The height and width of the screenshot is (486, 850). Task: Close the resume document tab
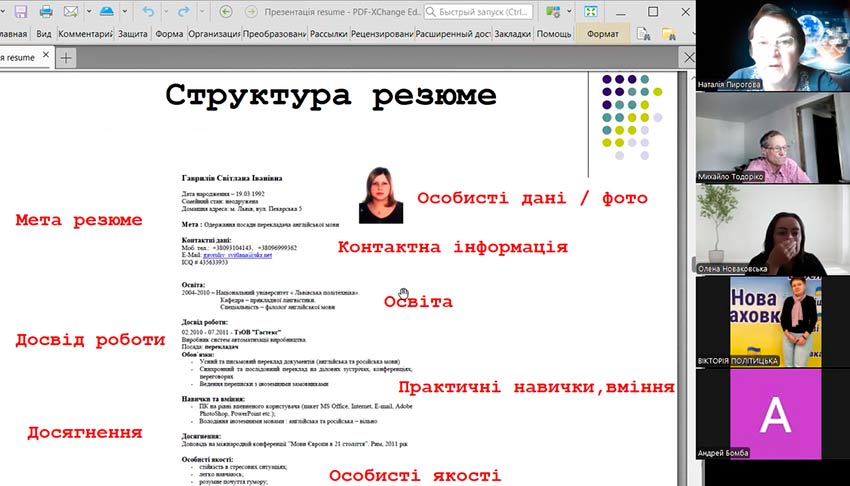(45, 57)
